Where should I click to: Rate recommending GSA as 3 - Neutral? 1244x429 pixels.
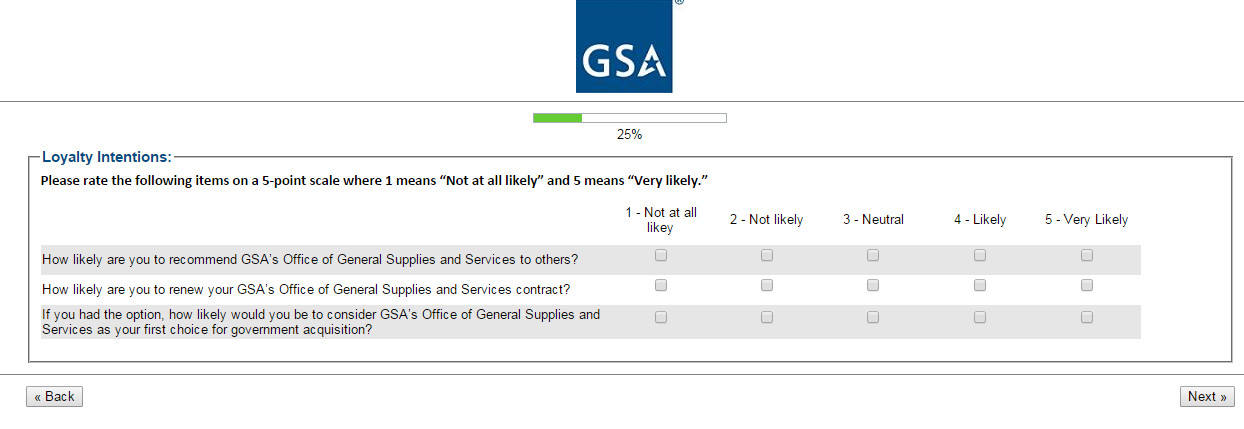click(873, 255)
